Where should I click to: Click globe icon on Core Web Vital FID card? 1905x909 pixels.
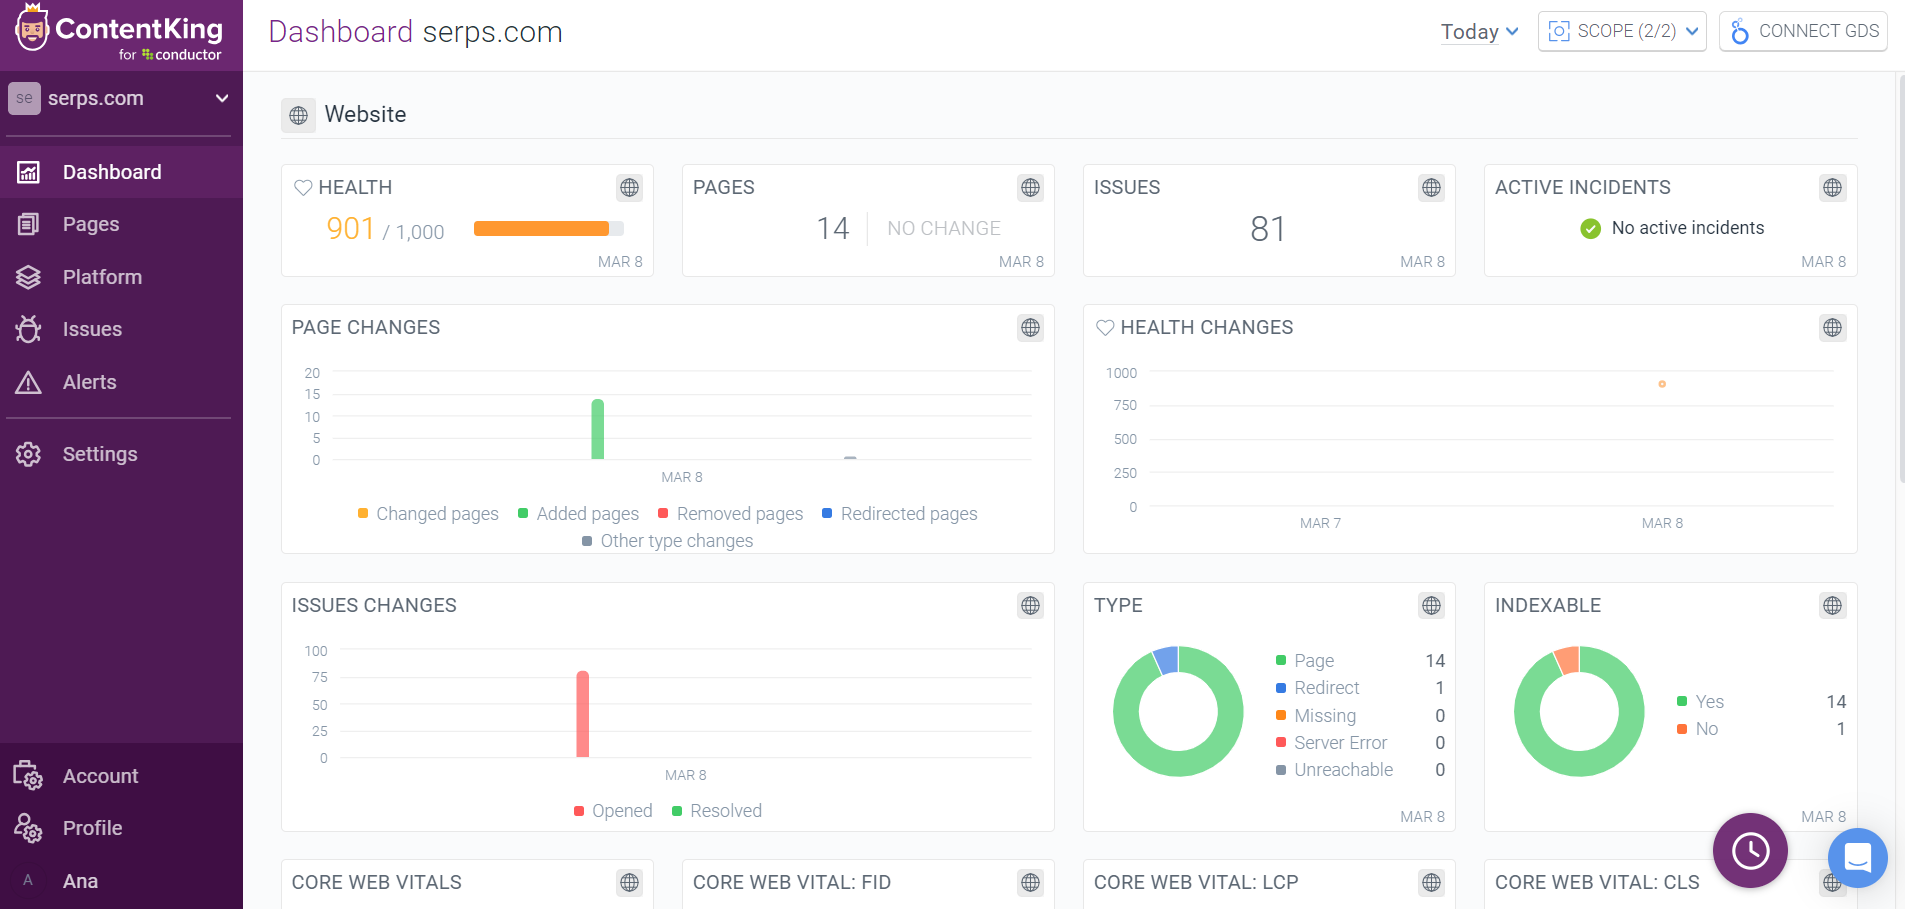click(1030, 882)
